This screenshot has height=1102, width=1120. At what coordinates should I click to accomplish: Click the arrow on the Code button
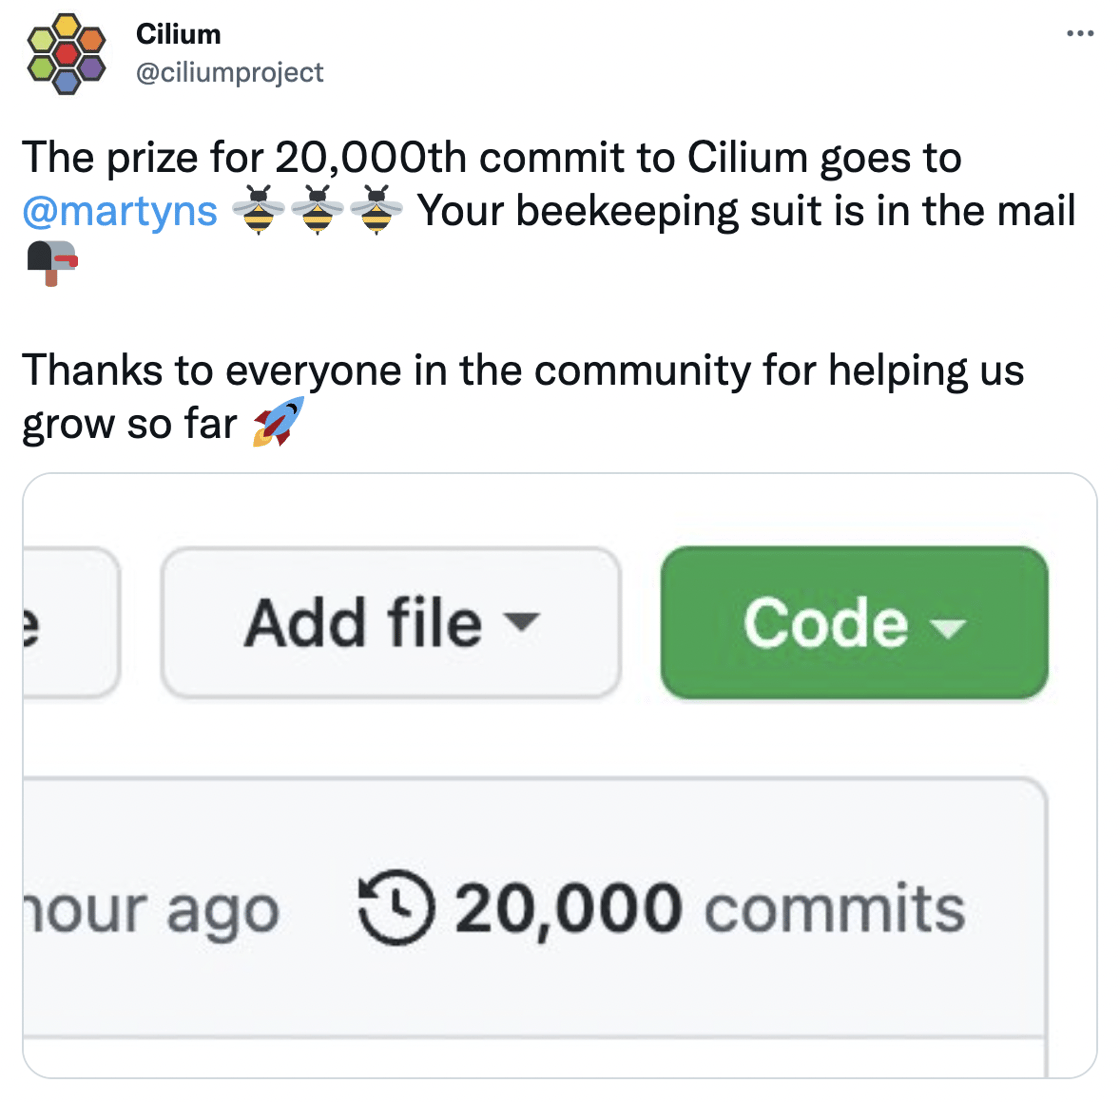[947, 628]
